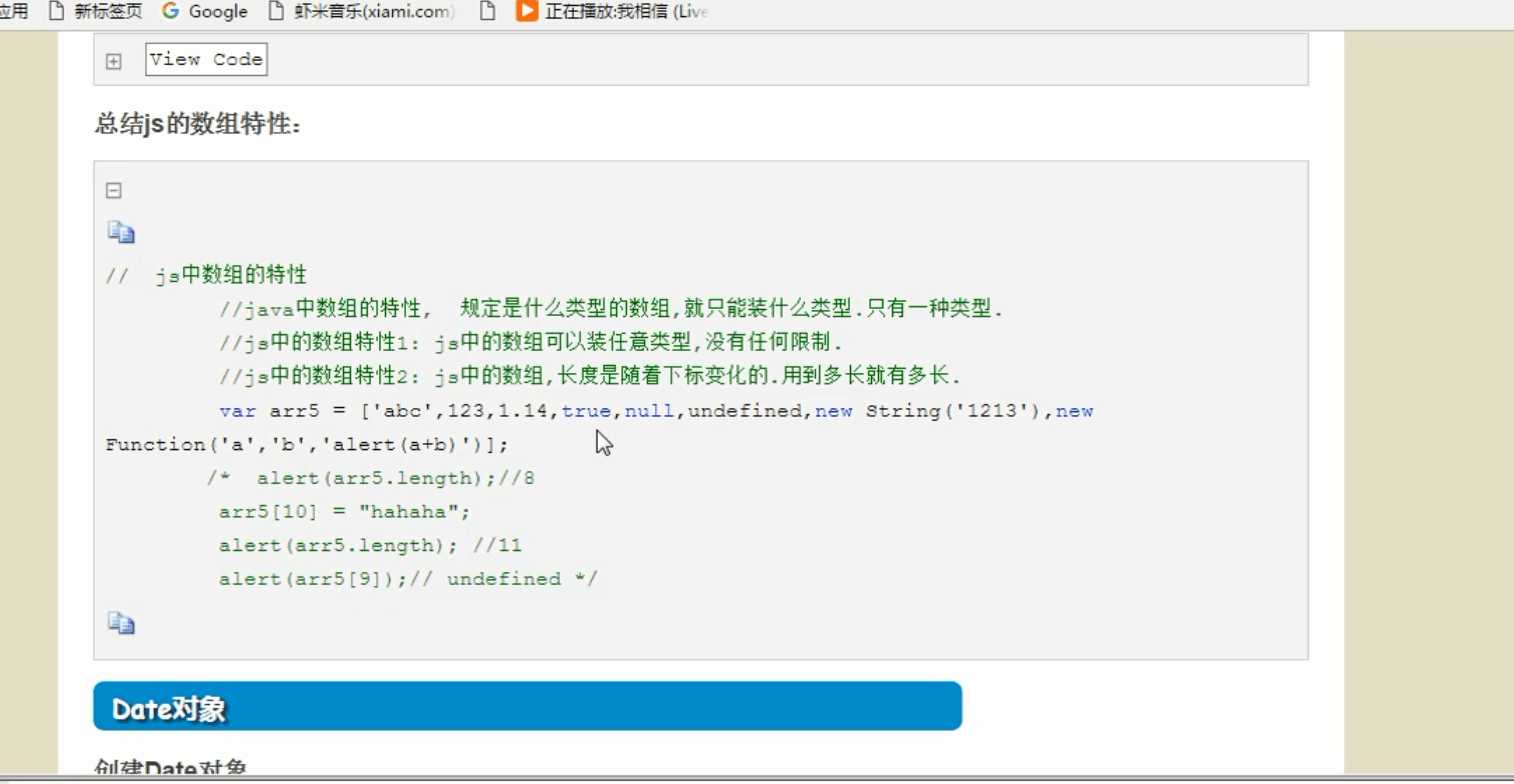
Task: Click the 创建Date对象 subheading
Action: coord(170,768)
